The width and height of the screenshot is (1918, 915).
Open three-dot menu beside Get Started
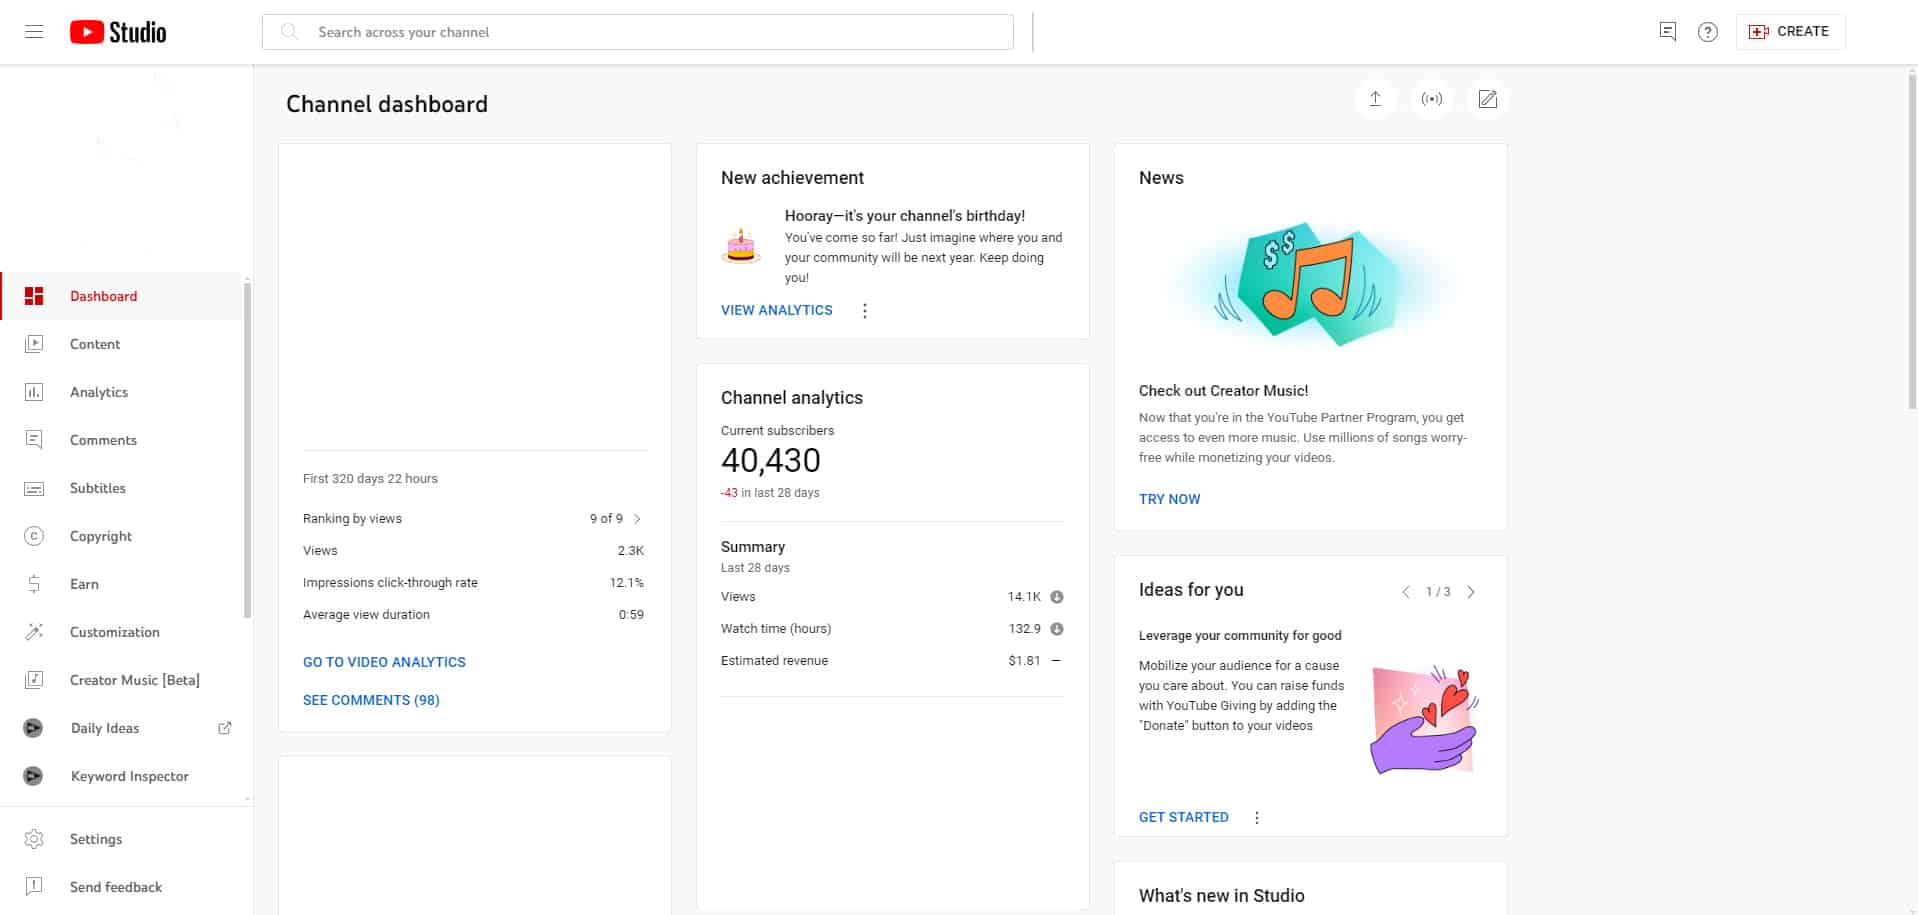pos(1257,818)
